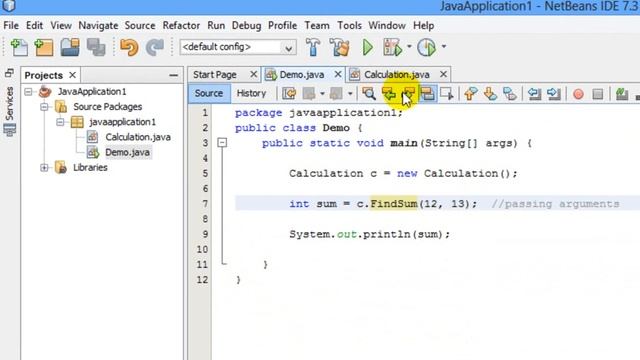Switch to the Calculation.java editor tab
This screenshot has width=640, height=360.
click(x=396, y=75)
